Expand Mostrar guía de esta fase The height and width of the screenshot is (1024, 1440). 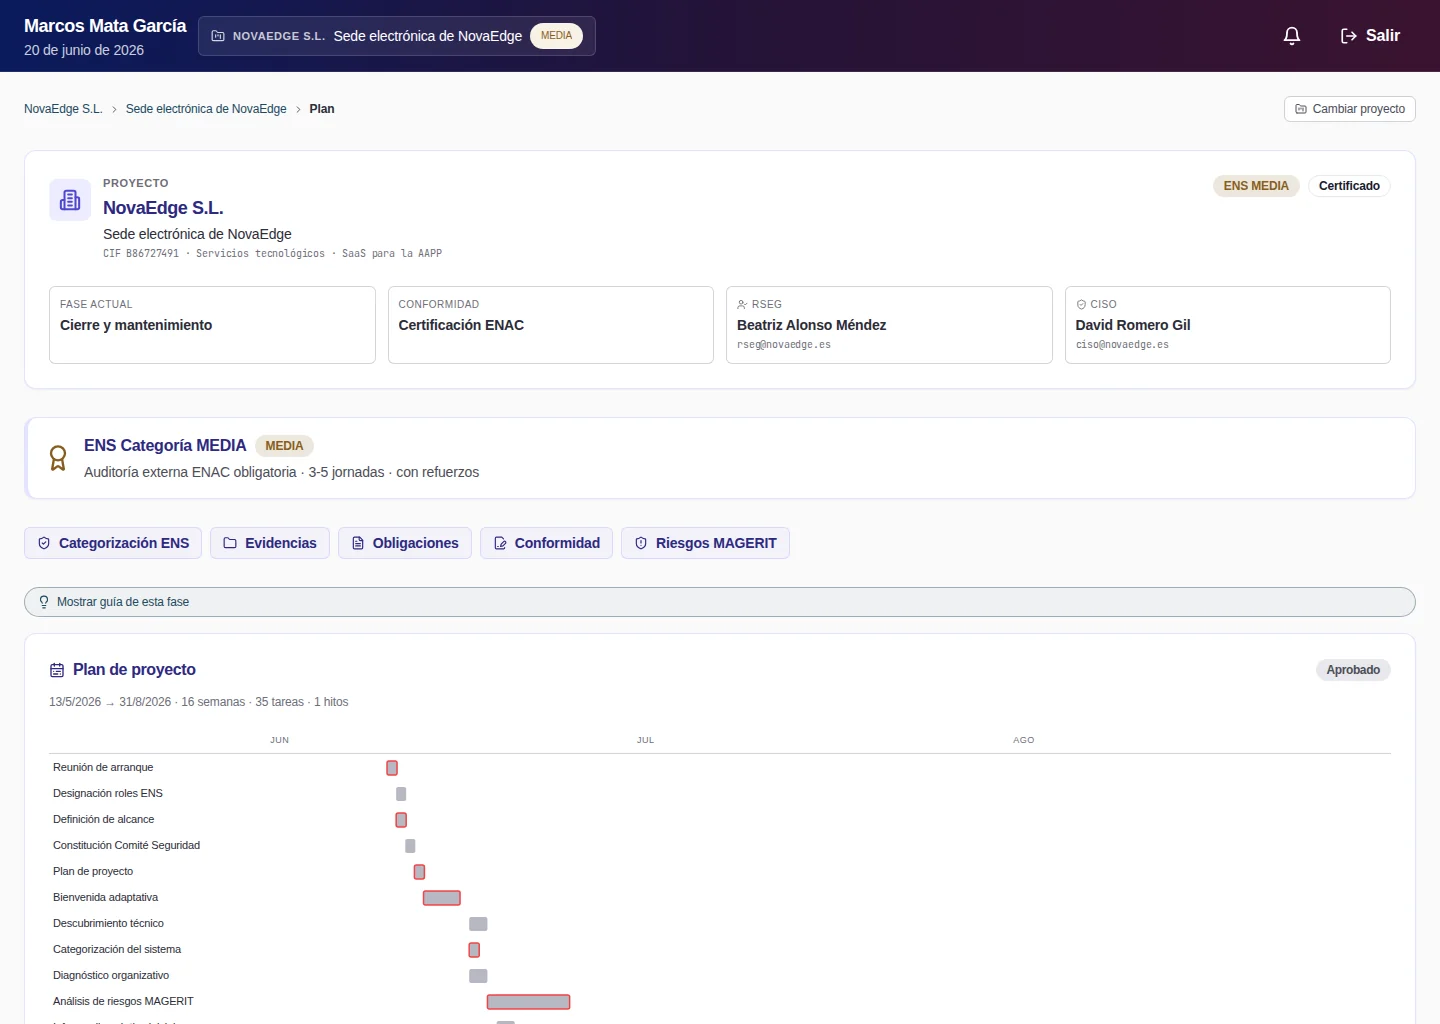point(720,602)
